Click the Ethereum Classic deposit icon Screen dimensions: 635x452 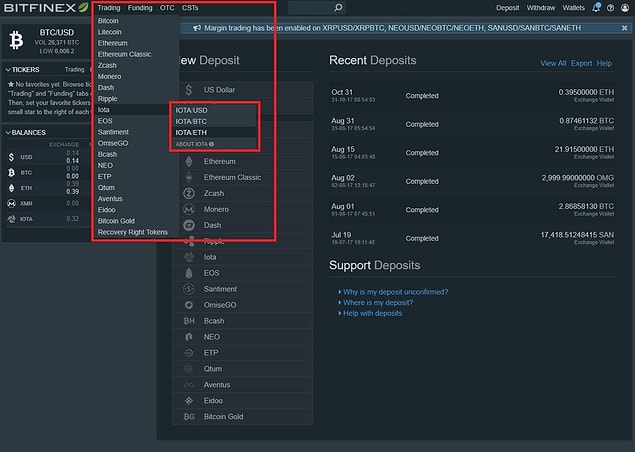coord(189,177)
